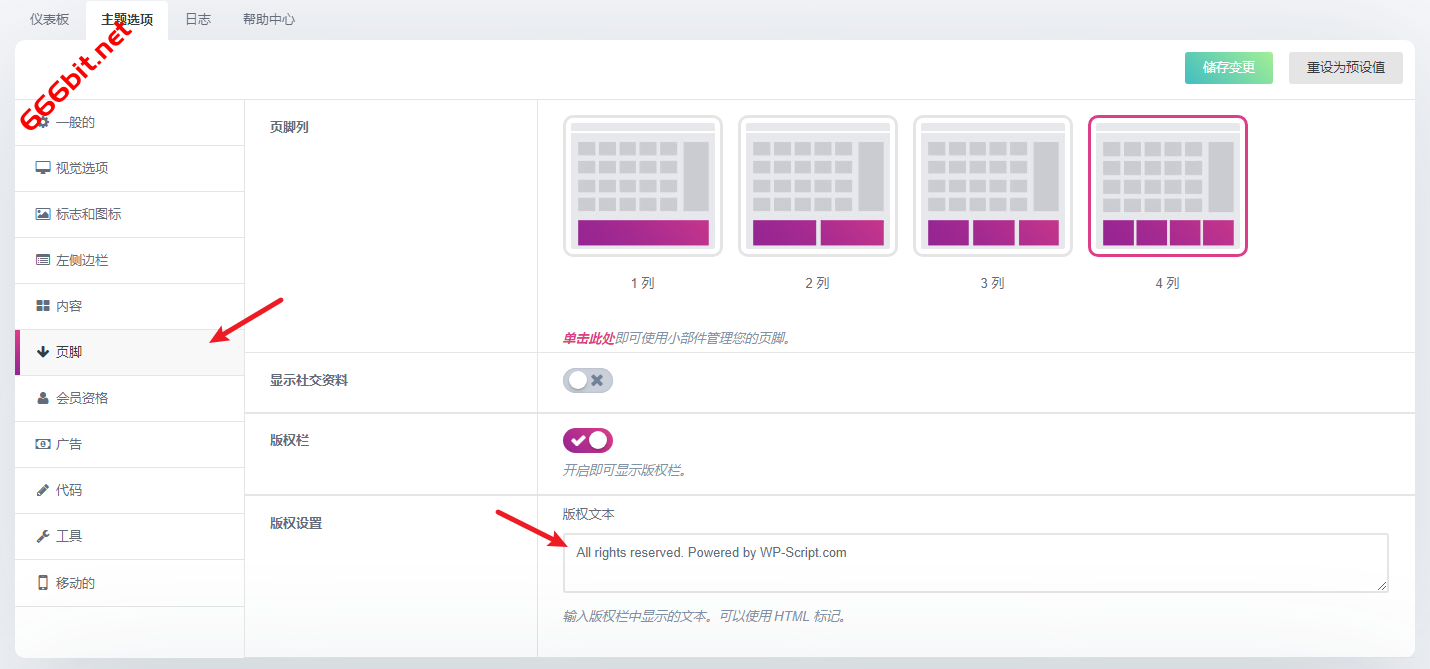Open the 视觉选项 sidebar section
Image resolution: width=1430 pixels, height=669 pixels.
[130, 168]
